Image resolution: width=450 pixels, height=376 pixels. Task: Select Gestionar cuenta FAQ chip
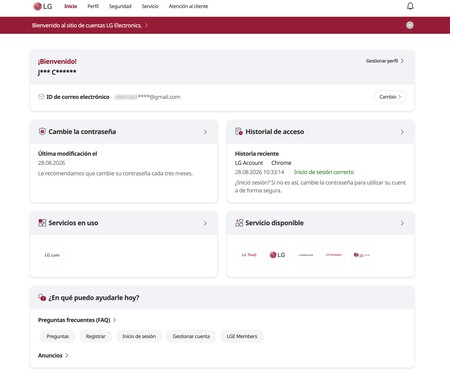[191, 336]
